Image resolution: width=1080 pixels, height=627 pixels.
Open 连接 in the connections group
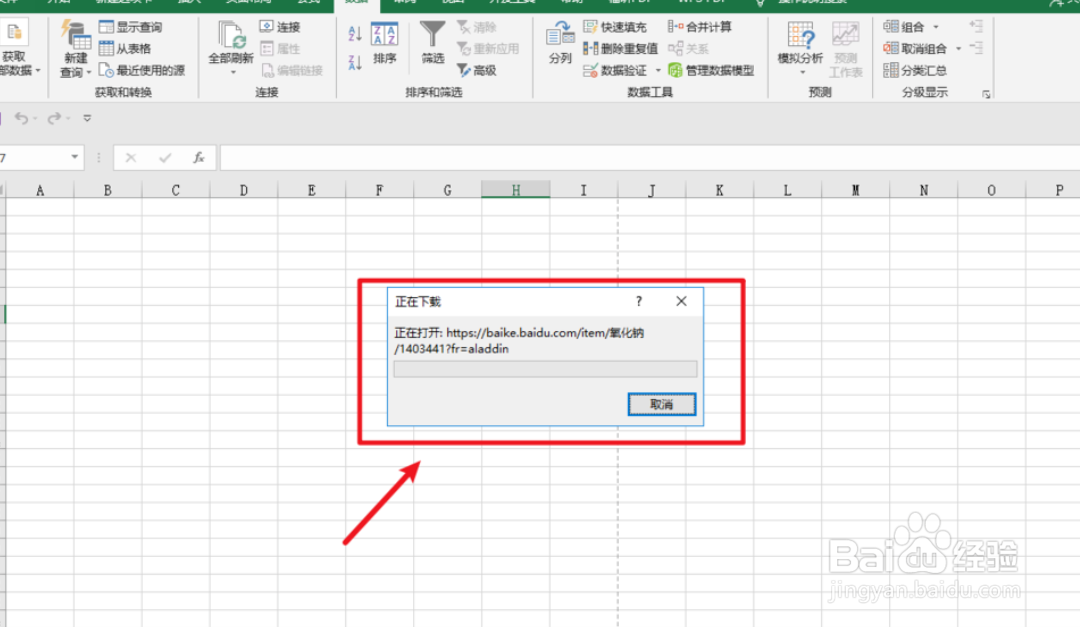click(x=280, y=27)
